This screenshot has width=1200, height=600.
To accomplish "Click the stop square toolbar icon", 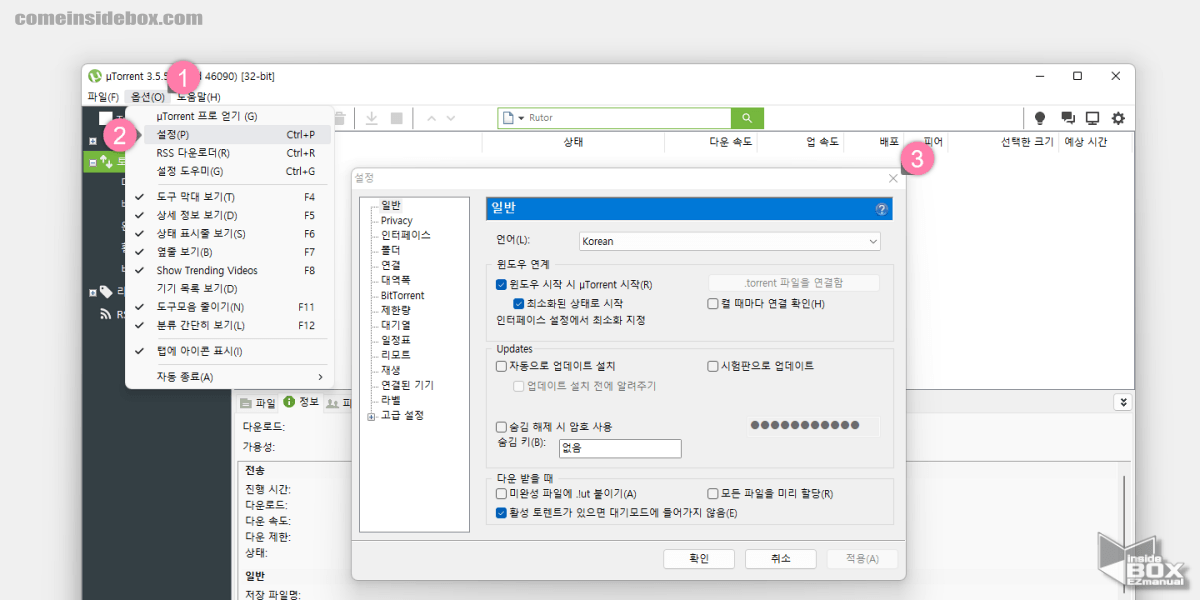I will 397,118.
